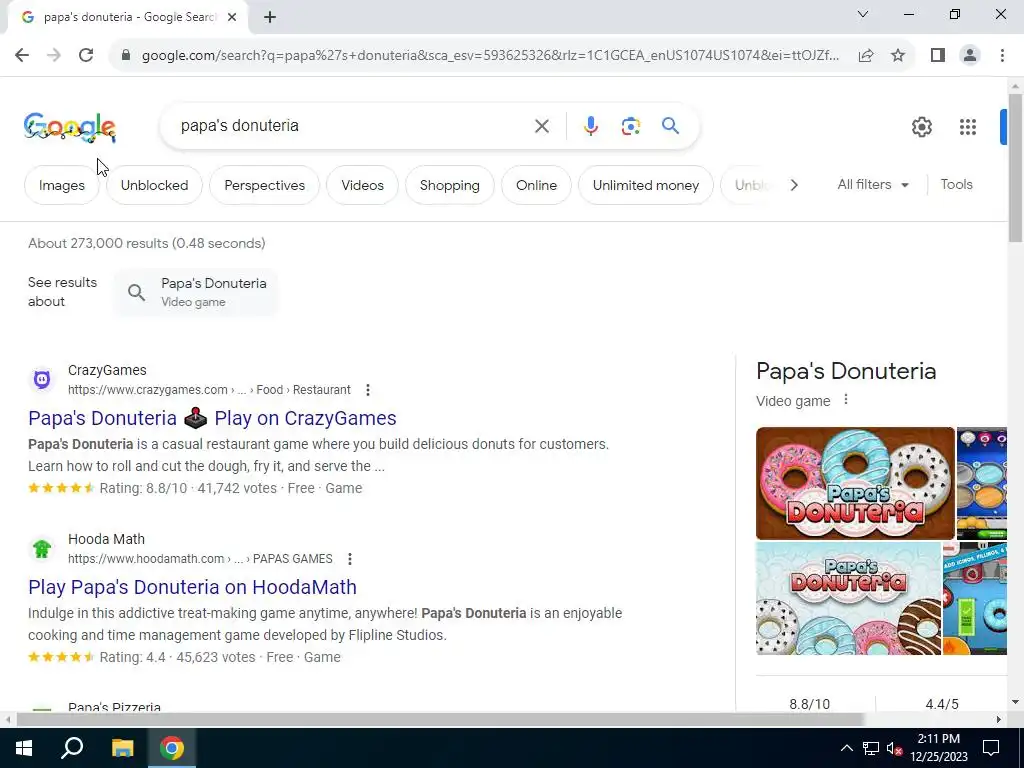This screenshot has height=768, width=1024.
Task: Open the search Tools button
Action: 956,185
